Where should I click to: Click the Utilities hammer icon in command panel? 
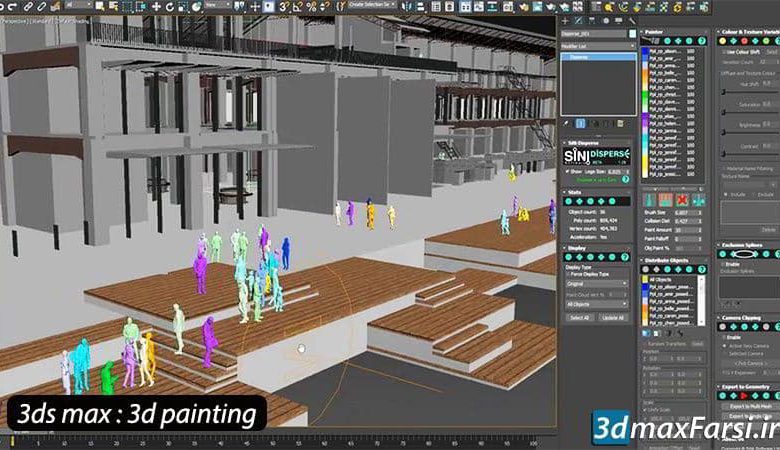click(x=630, y=19)
